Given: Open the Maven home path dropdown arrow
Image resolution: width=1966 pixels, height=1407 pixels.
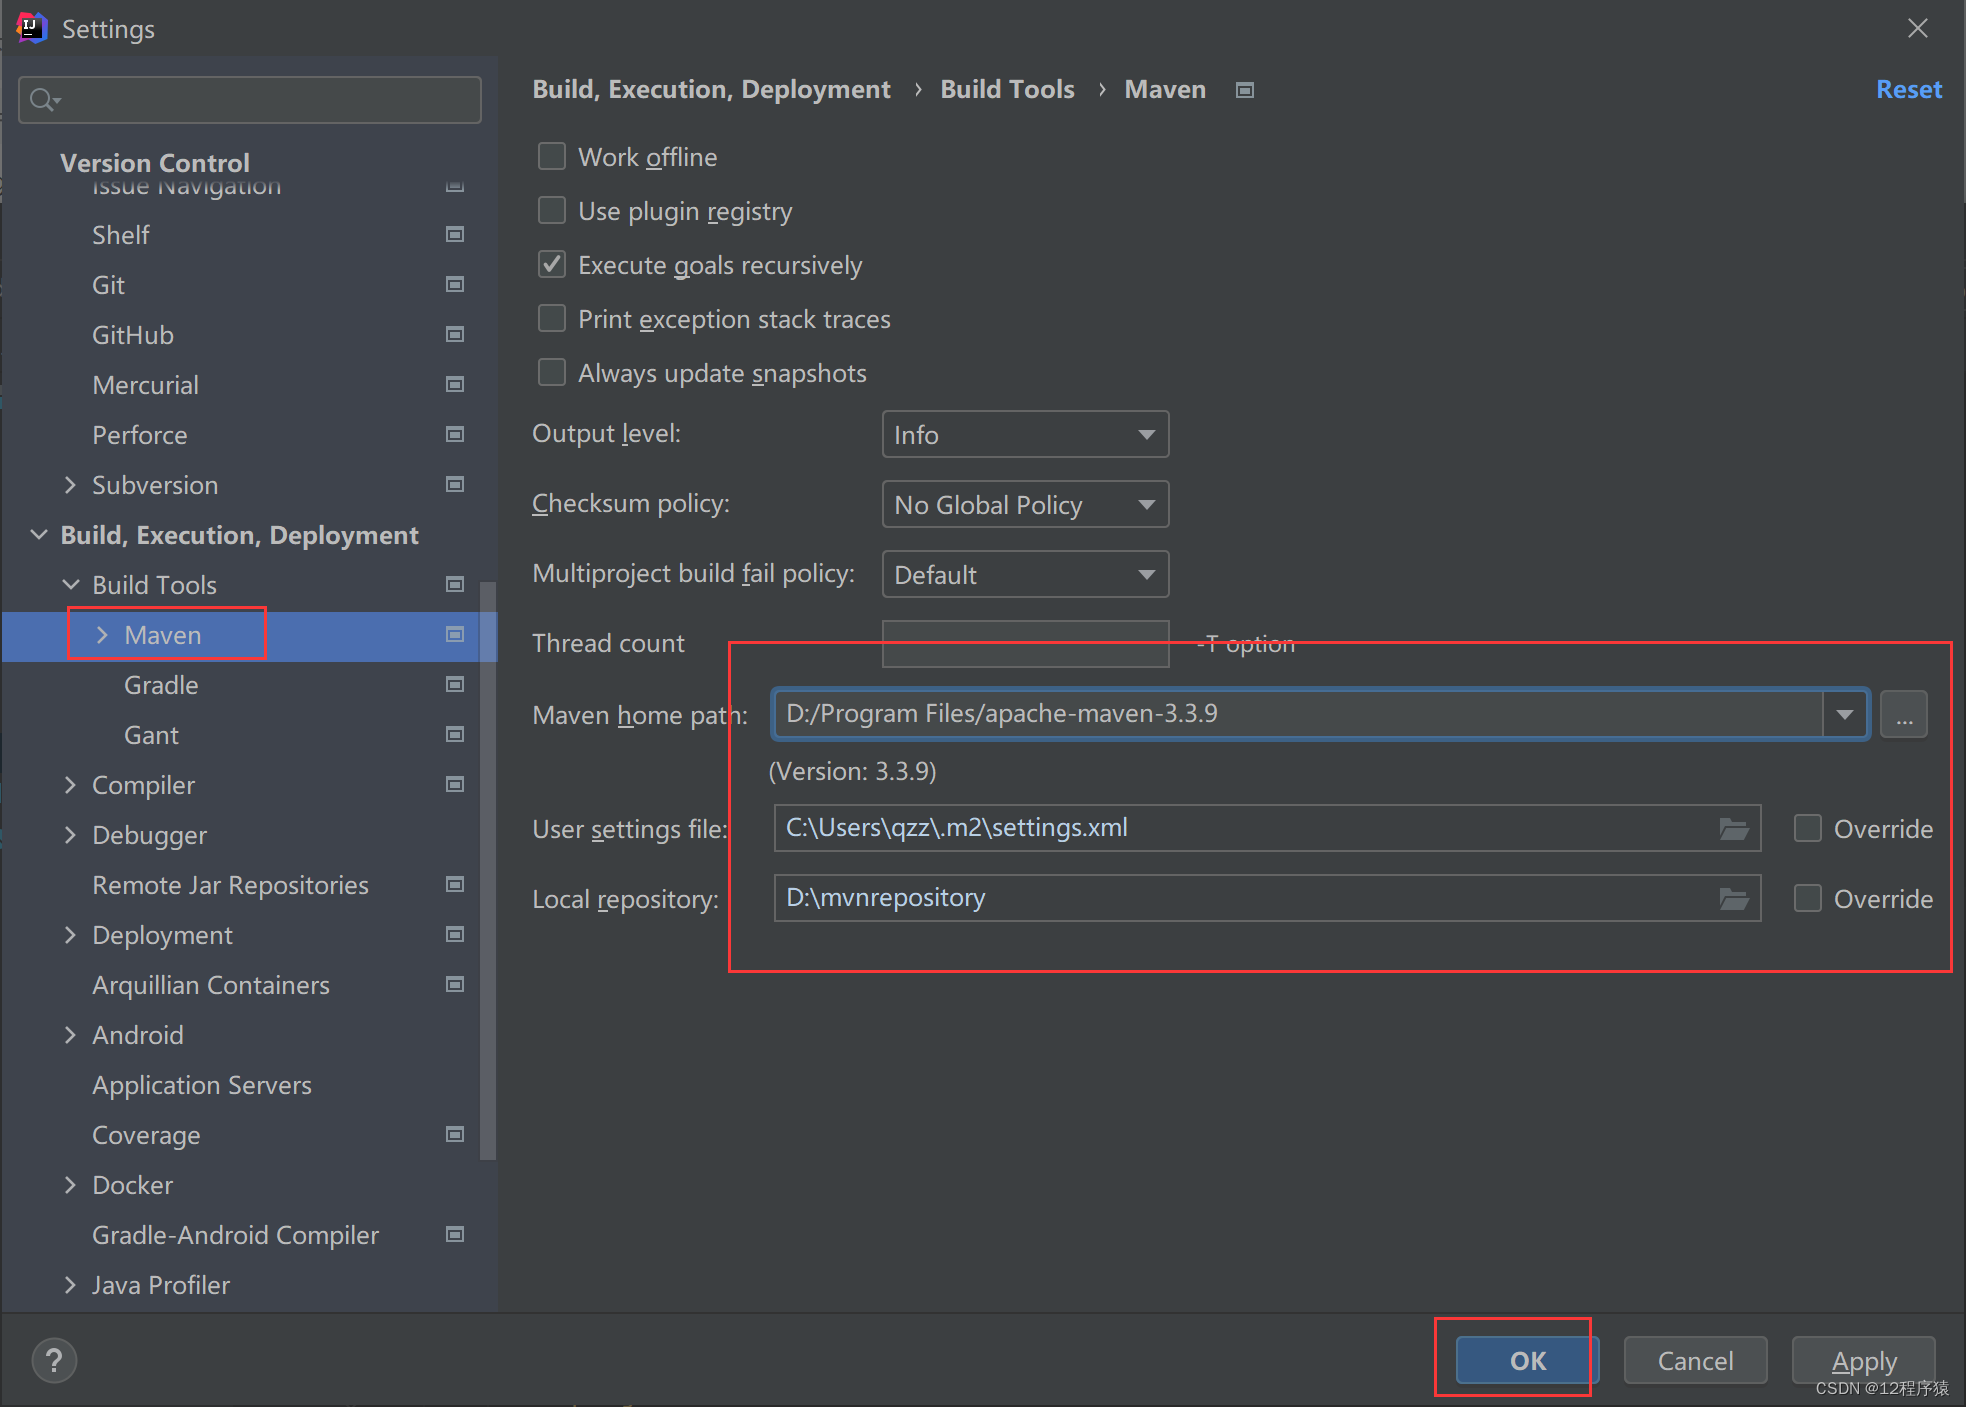Looking at the screenshot, I should pyautogui.click(x=1845, y=714).
